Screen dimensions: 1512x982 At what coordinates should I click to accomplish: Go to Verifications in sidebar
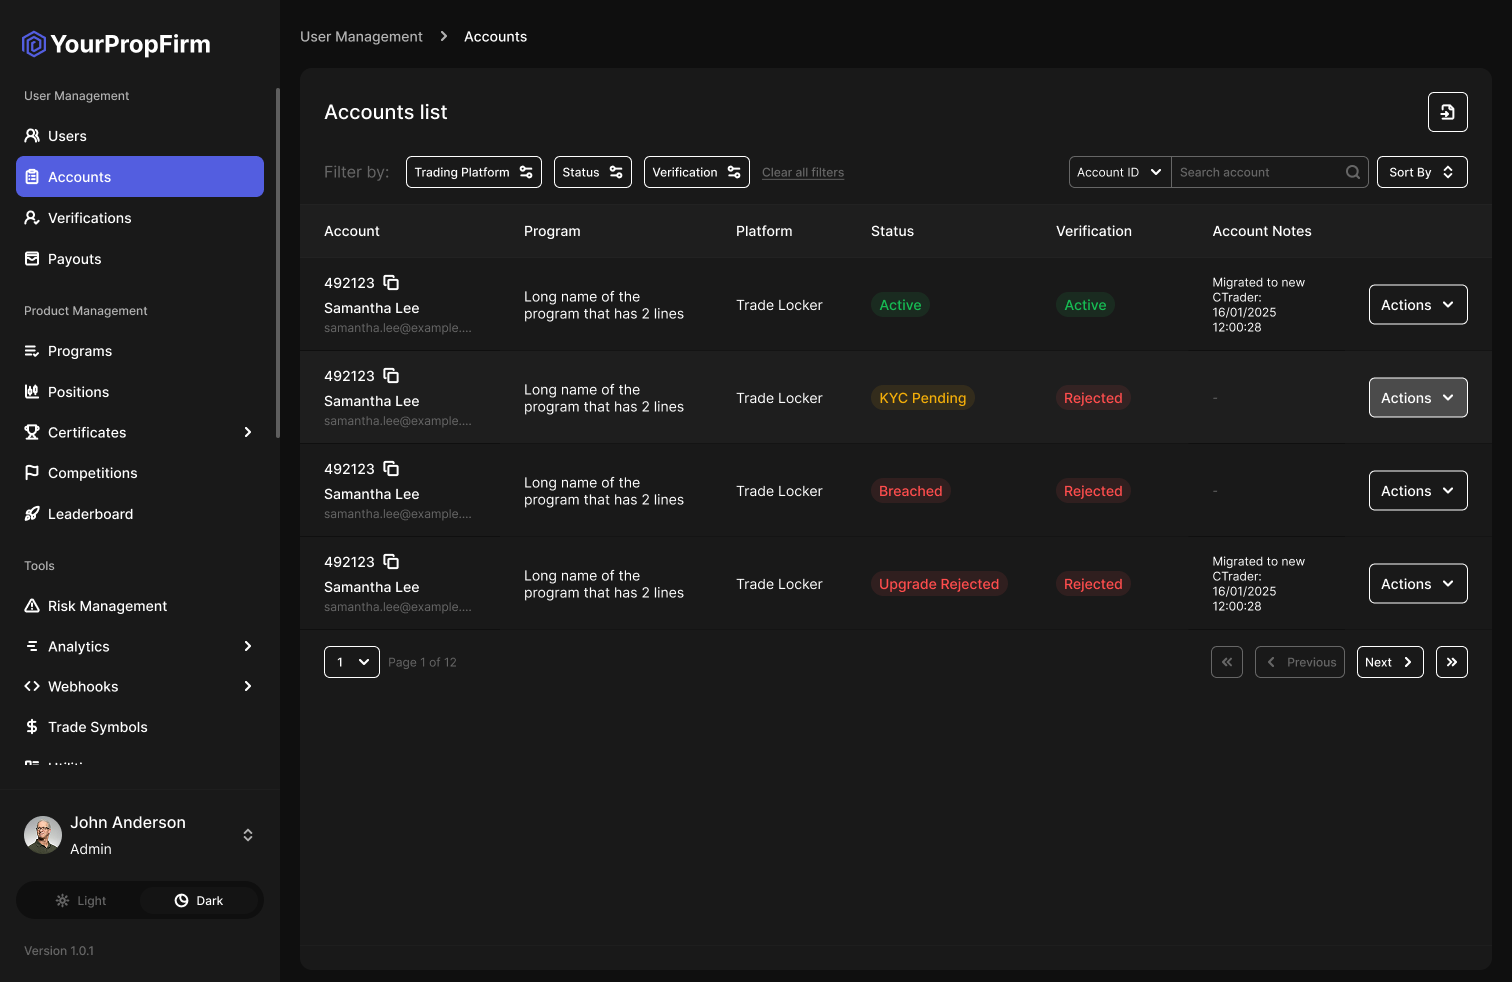(x=89, y=218)
